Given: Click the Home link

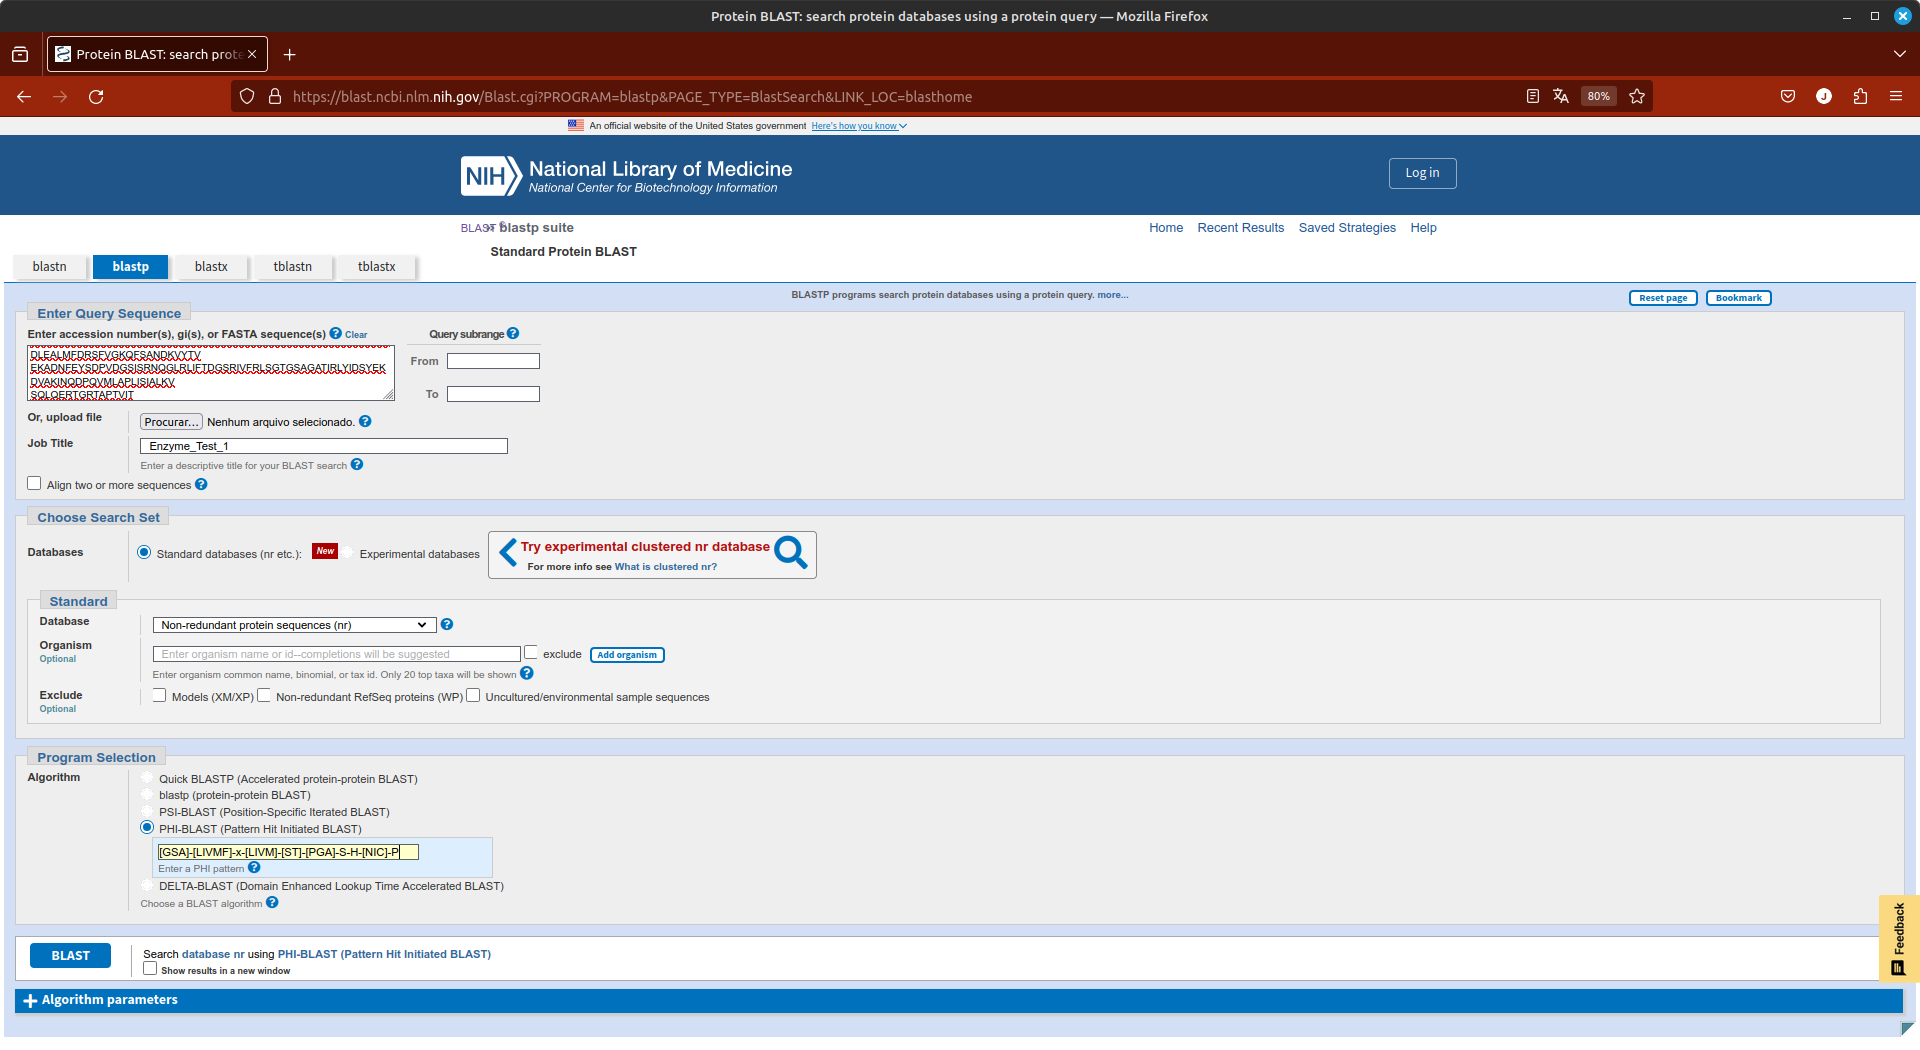Looking at the screenshot, I should [1165, 228].
